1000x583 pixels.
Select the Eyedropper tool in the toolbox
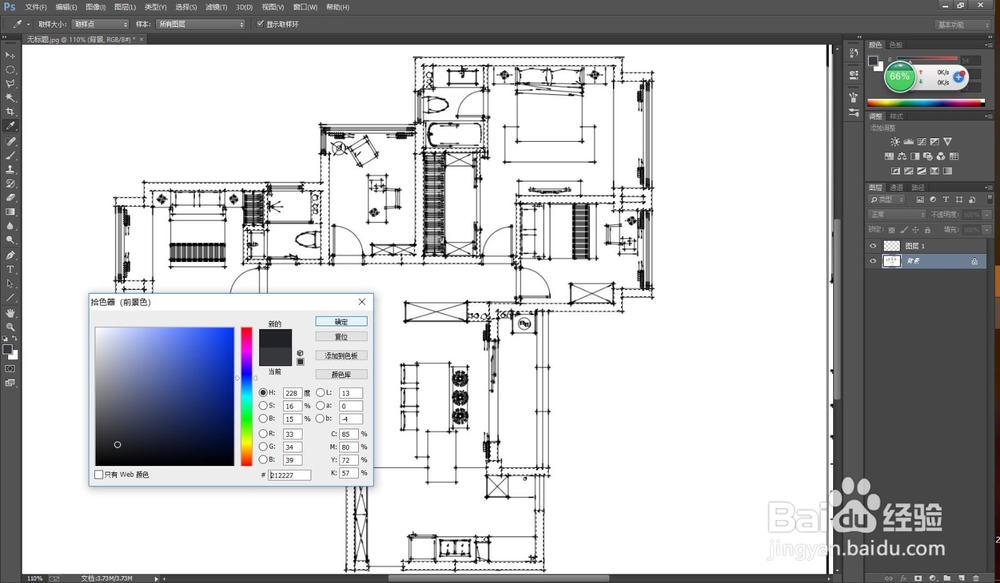[10, 126]
